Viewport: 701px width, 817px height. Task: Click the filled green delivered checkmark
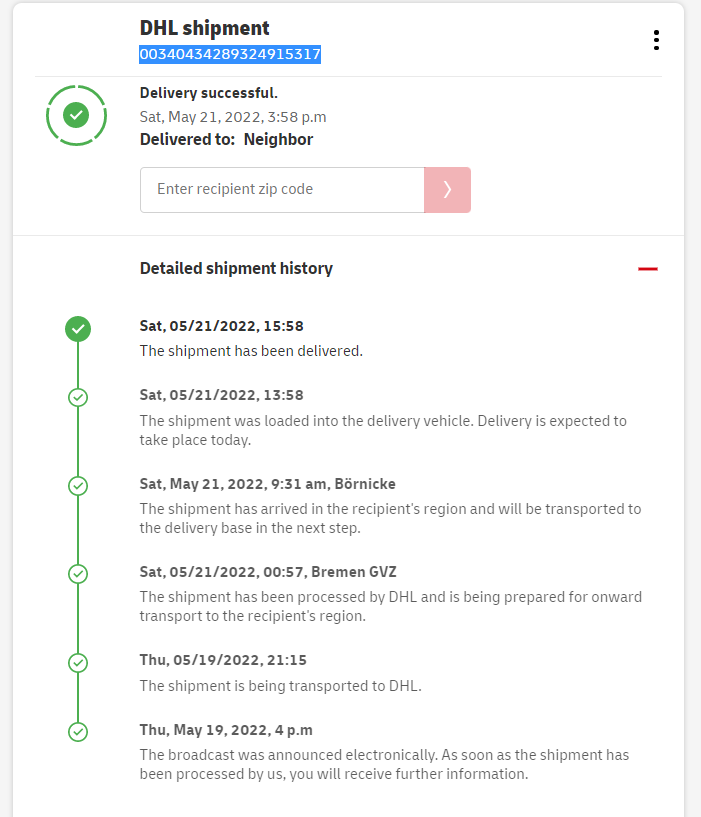click(78, 328)
